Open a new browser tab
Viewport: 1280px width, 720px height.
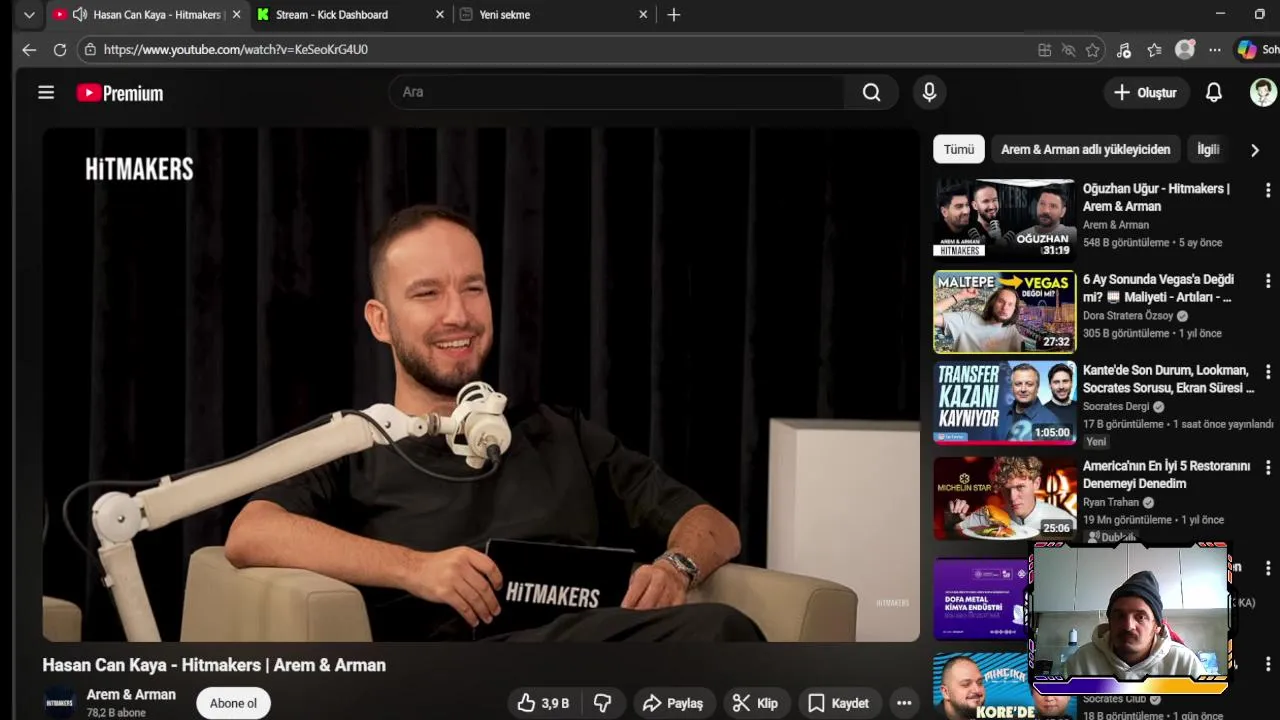click(x=674, y=15)
